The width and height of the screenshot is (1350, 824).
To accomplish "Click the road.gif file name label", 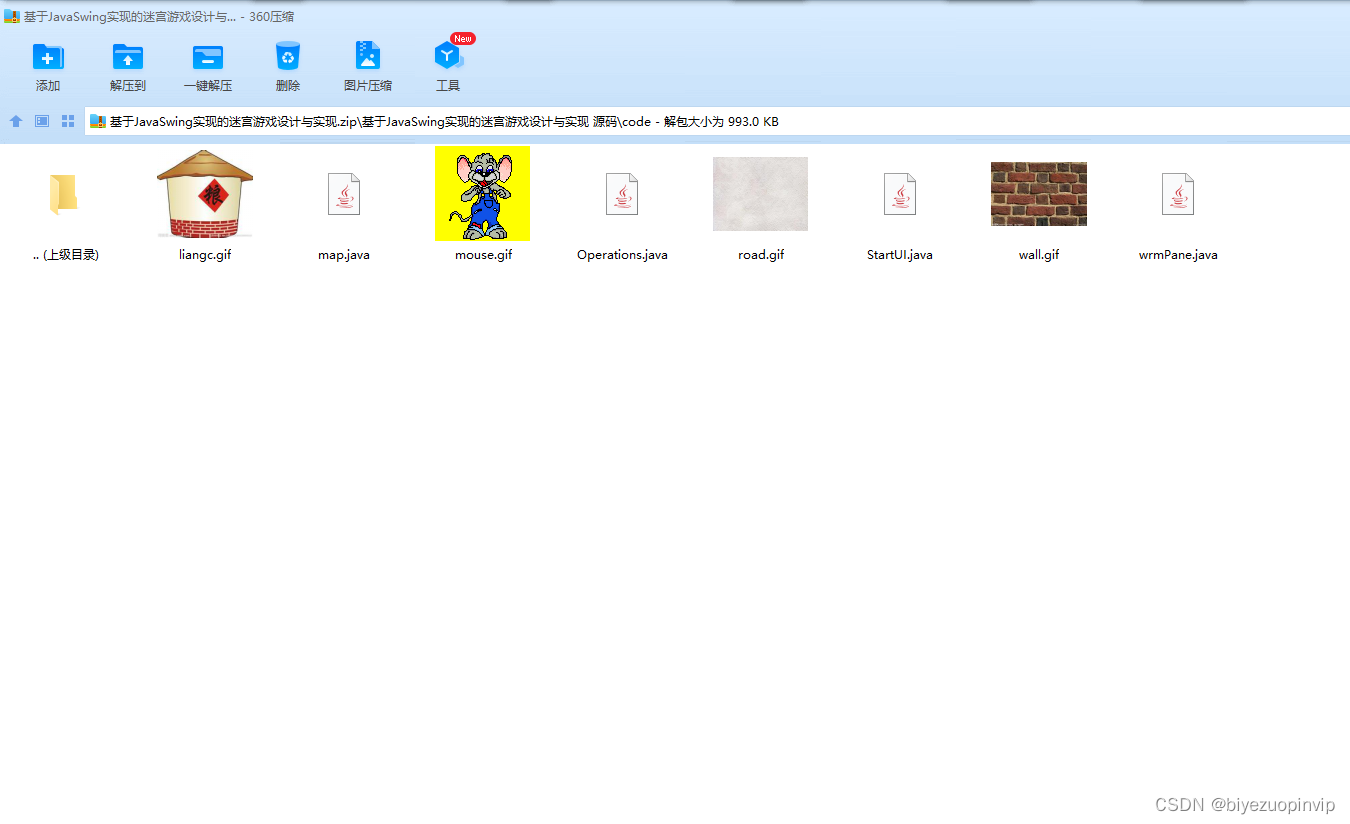I will pos(761,255).
